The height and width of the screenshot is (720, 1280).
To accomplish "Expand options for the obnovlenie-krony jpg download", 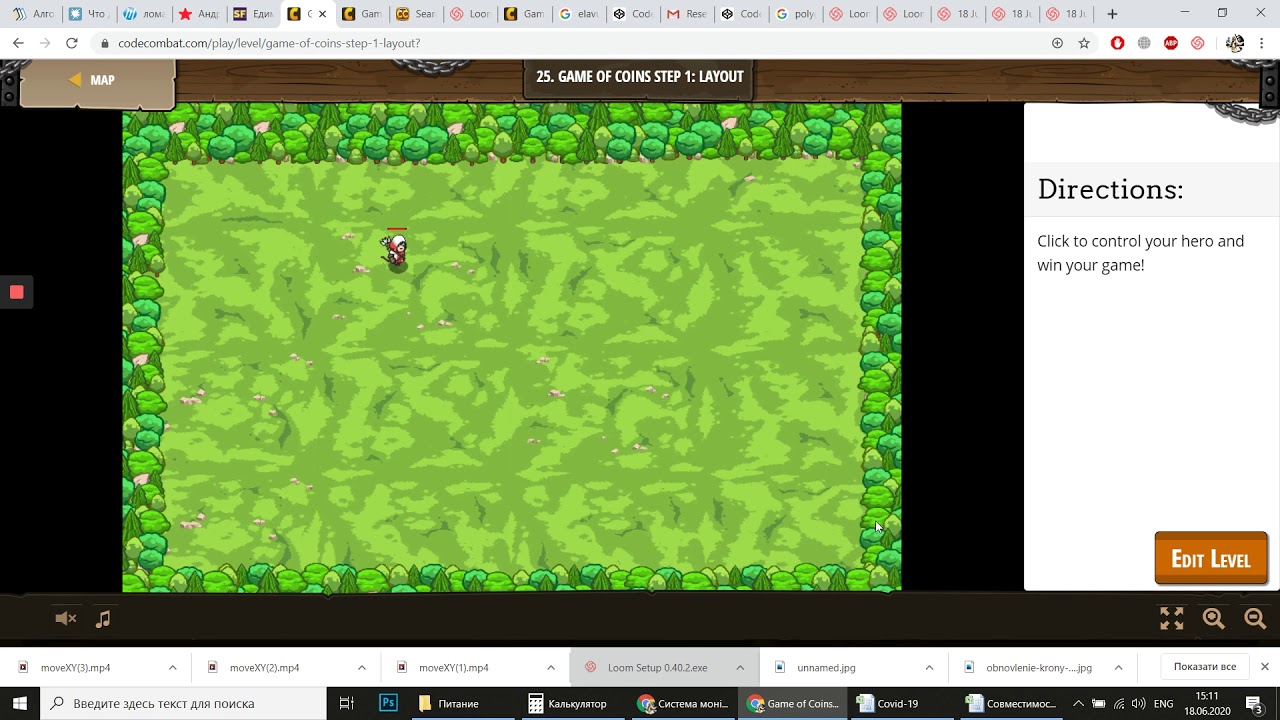I will click(1118, 667).
